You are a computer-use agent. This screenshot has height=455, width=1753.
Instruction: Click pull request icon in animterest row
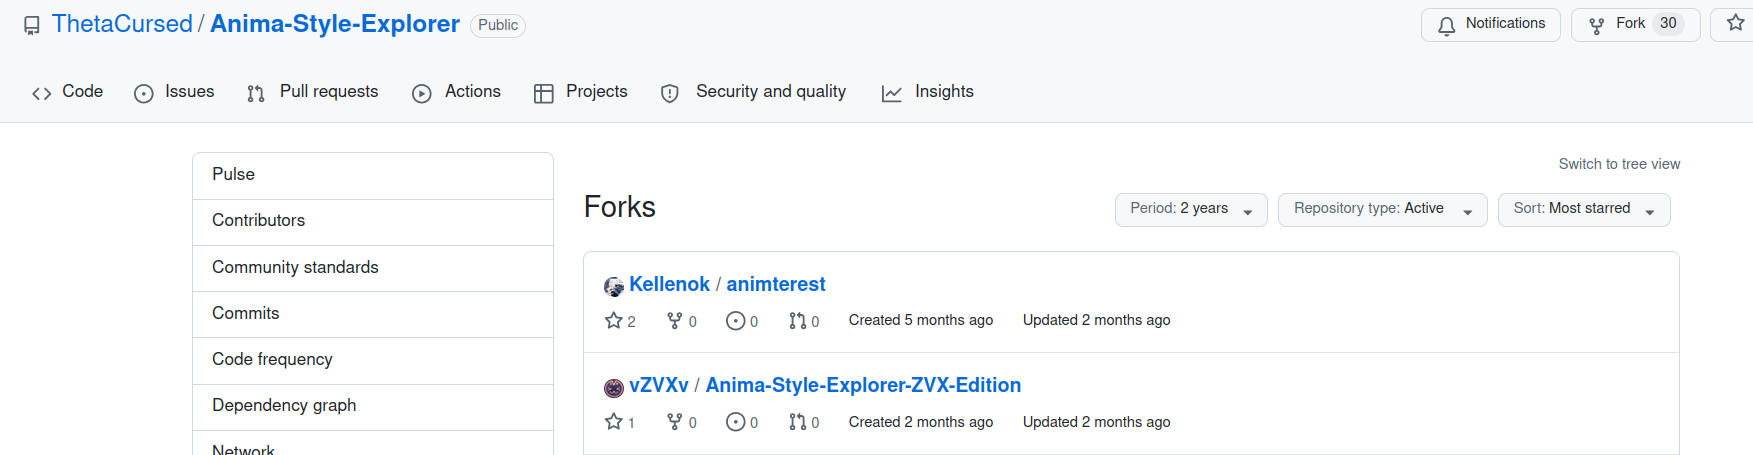point(797,320)
